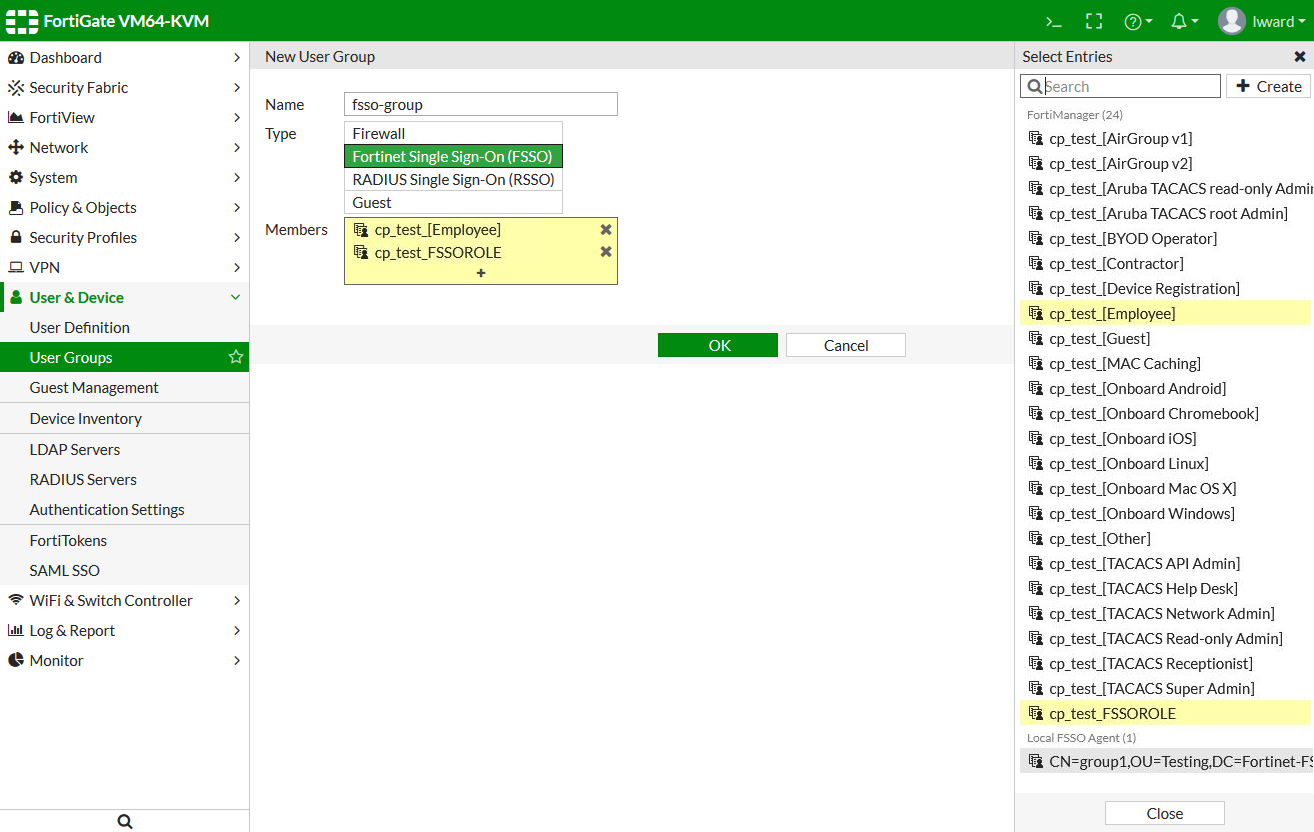Select RADIUS Single Sign-On (RSSO) type
This screenshot has width=1314, height=832.
[x=453, y=180]
